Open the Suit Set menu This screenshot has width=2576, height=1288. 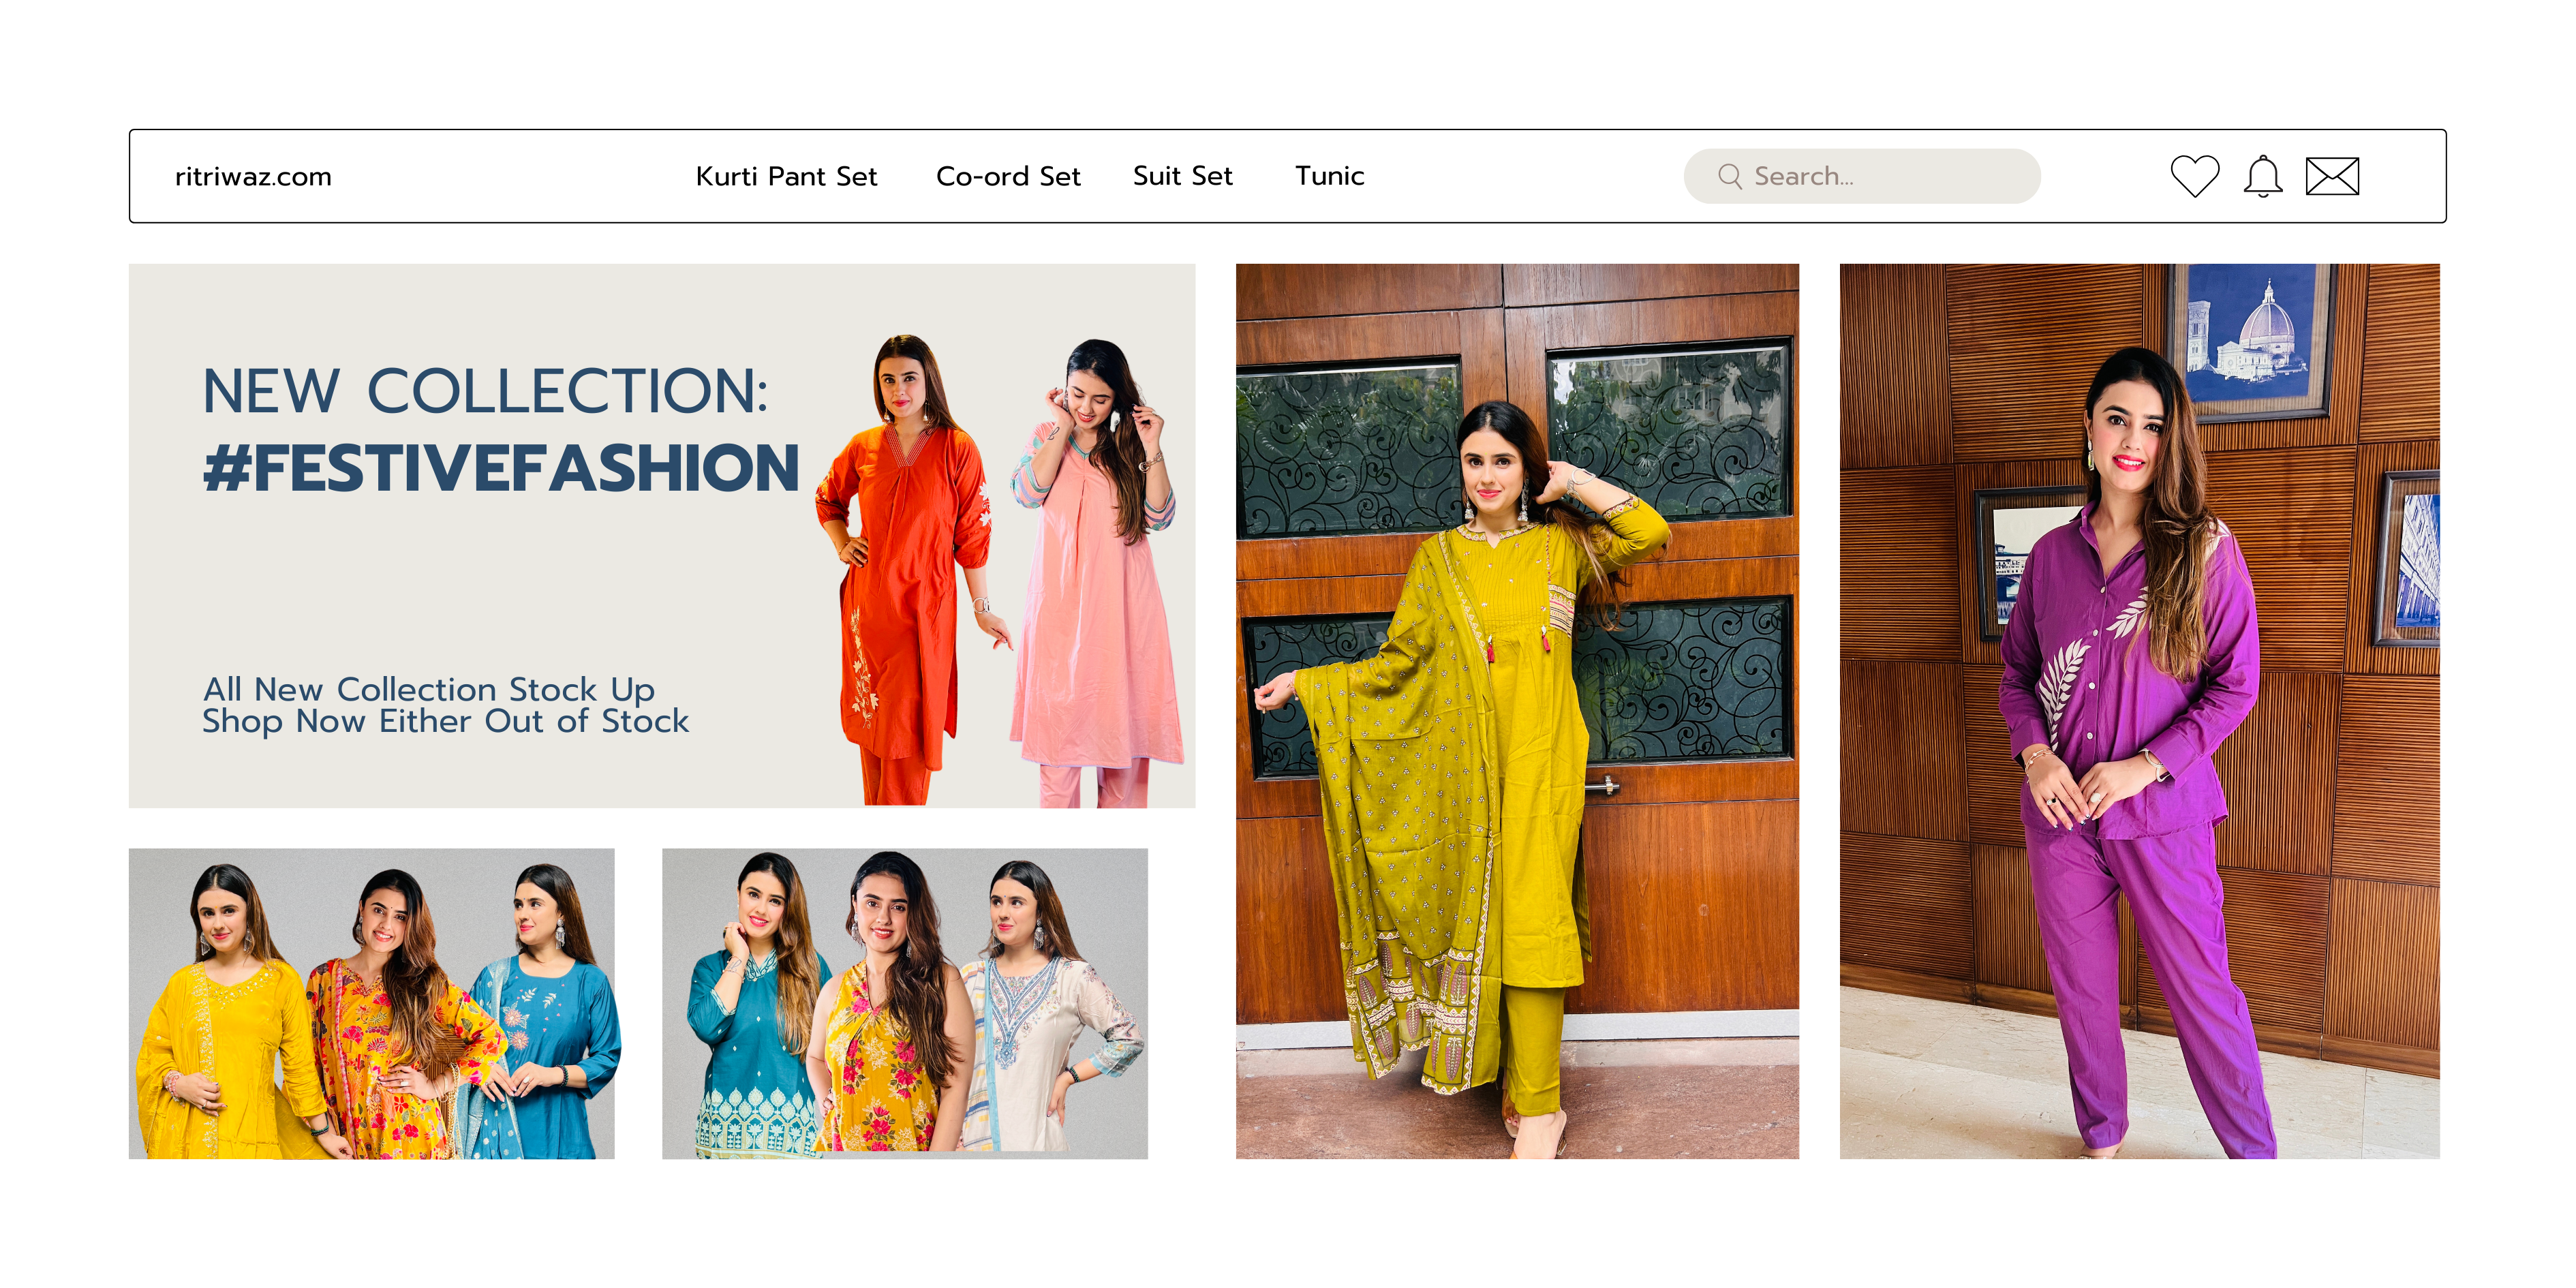1182,176
